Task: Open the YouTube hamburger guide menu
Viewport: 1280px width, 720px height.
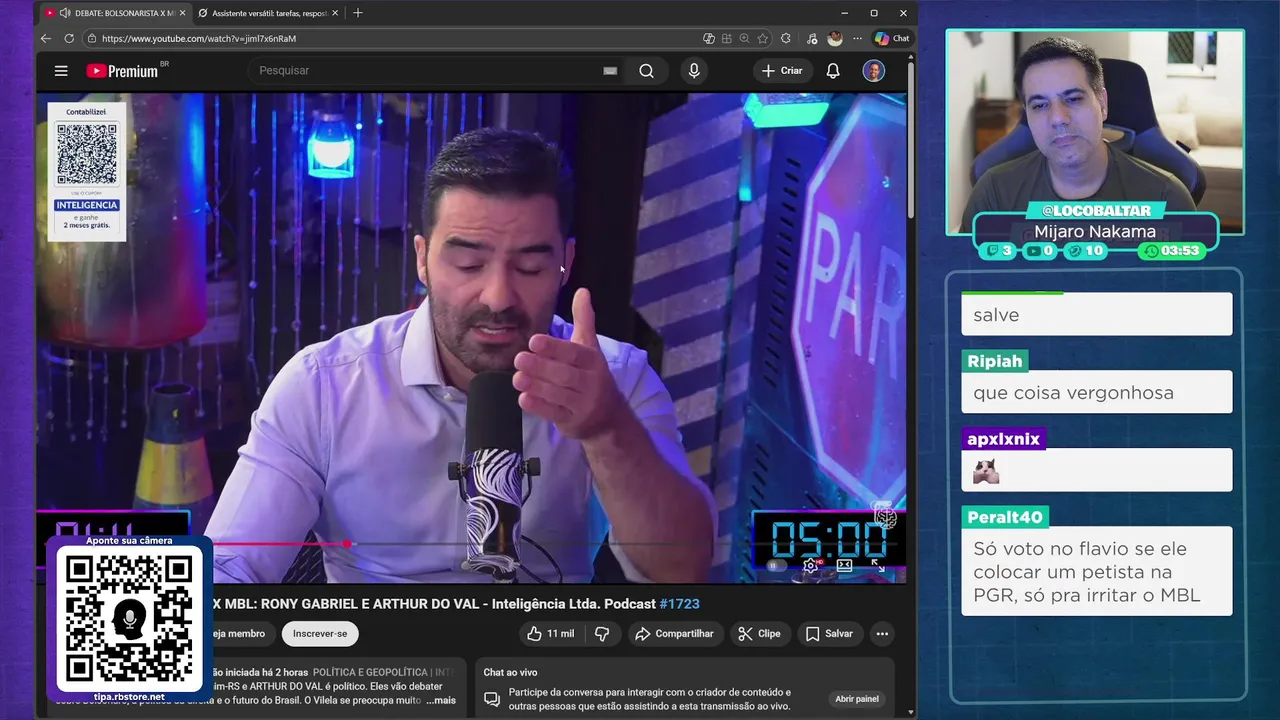Action: click(x=61, y=71)
